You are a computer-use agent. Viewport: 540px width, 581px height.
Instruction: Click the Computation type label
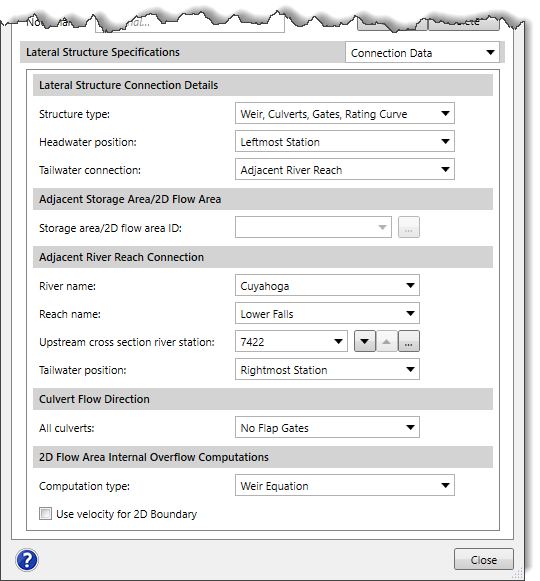click(x=84, y=486)
